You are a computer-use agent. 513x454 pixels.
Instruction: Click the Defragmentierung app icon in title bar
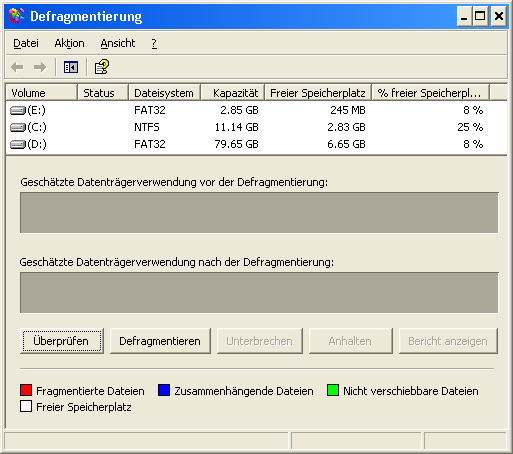[16, 16]
